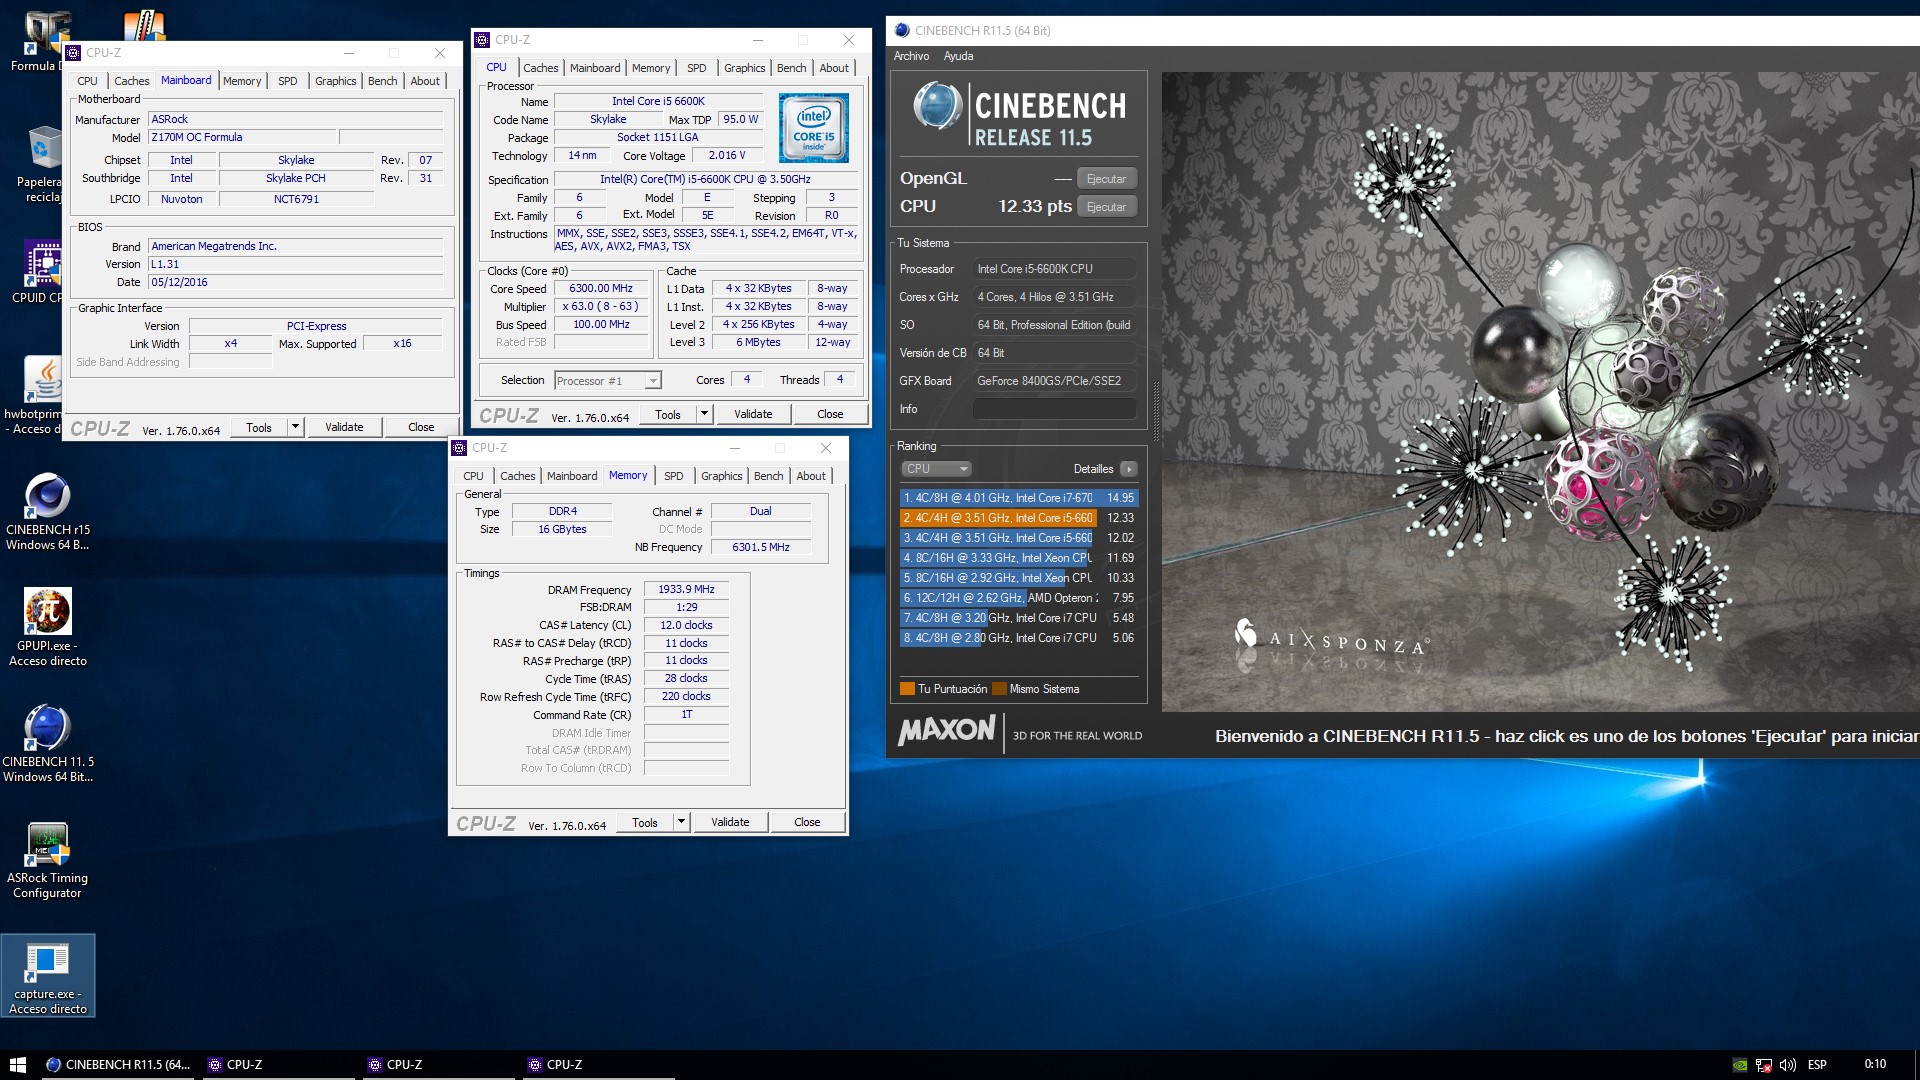This screenshot has width=1920, height=1080.
Task: Open the ASRock Timing Configurator shortcut
Action: [47, 860]
